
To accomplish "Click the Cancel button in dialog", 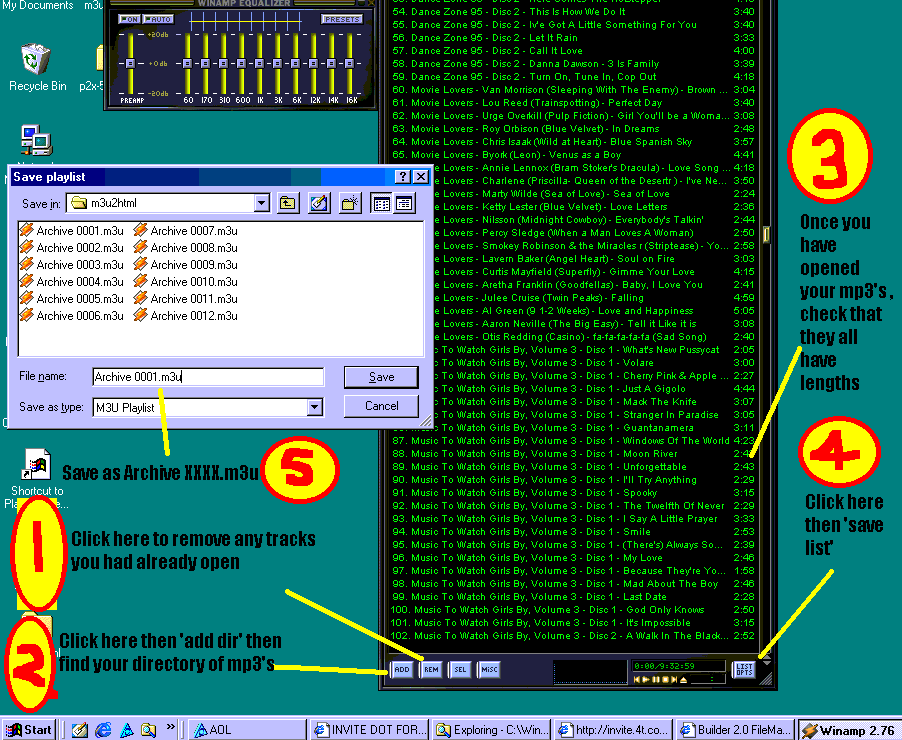I will click(x=381, y=406).
